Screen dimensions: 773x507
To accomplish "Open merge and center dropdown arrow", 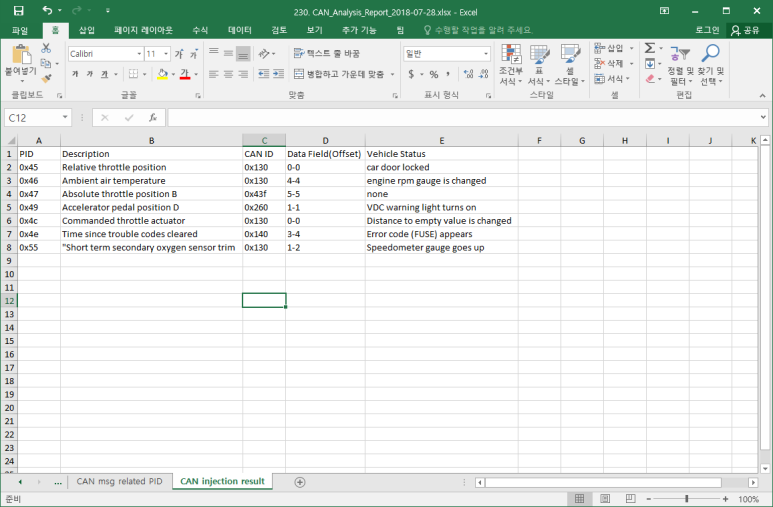I will point(392,74).
